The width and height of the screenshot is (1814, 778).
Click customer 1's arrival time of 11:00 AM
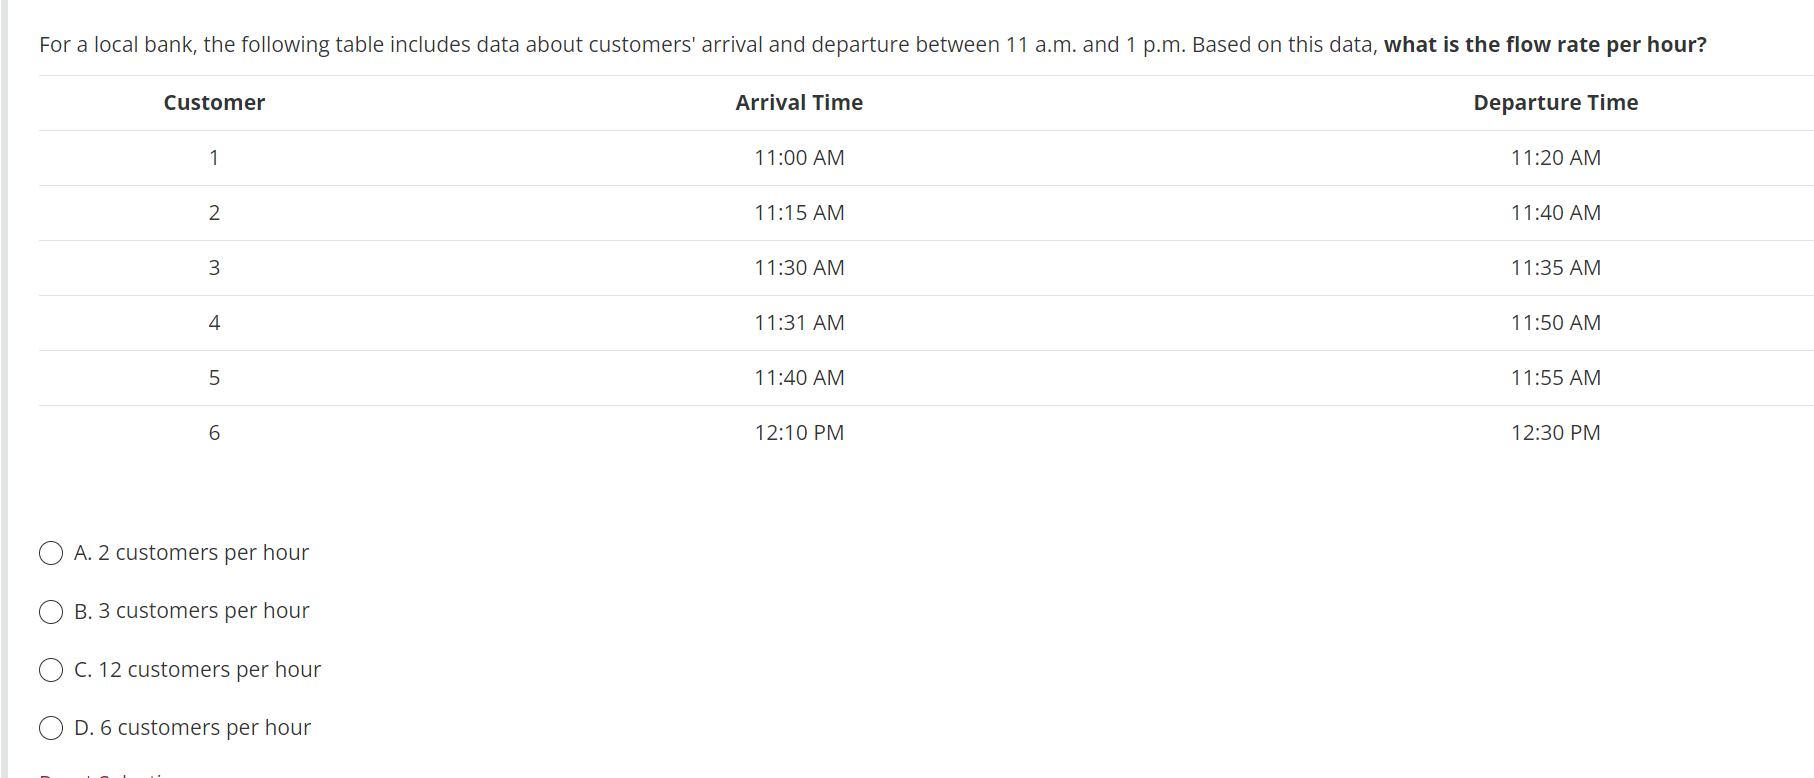(x=799, y=157)
